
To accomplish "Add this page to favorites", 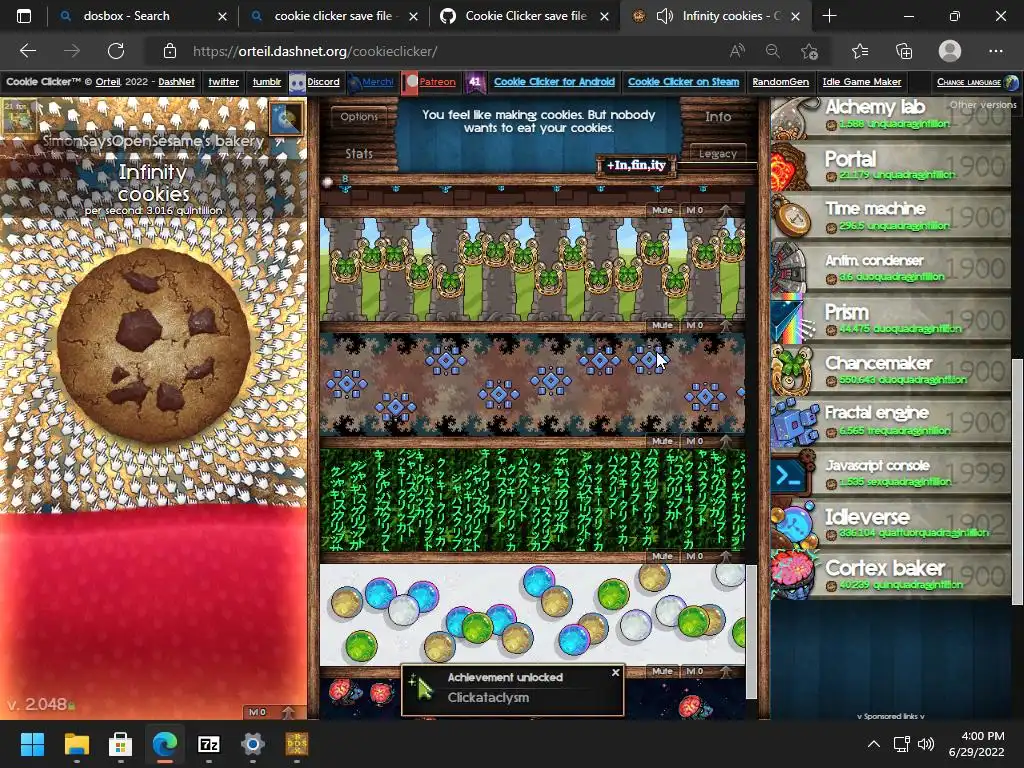I will [x=809, y=51].
